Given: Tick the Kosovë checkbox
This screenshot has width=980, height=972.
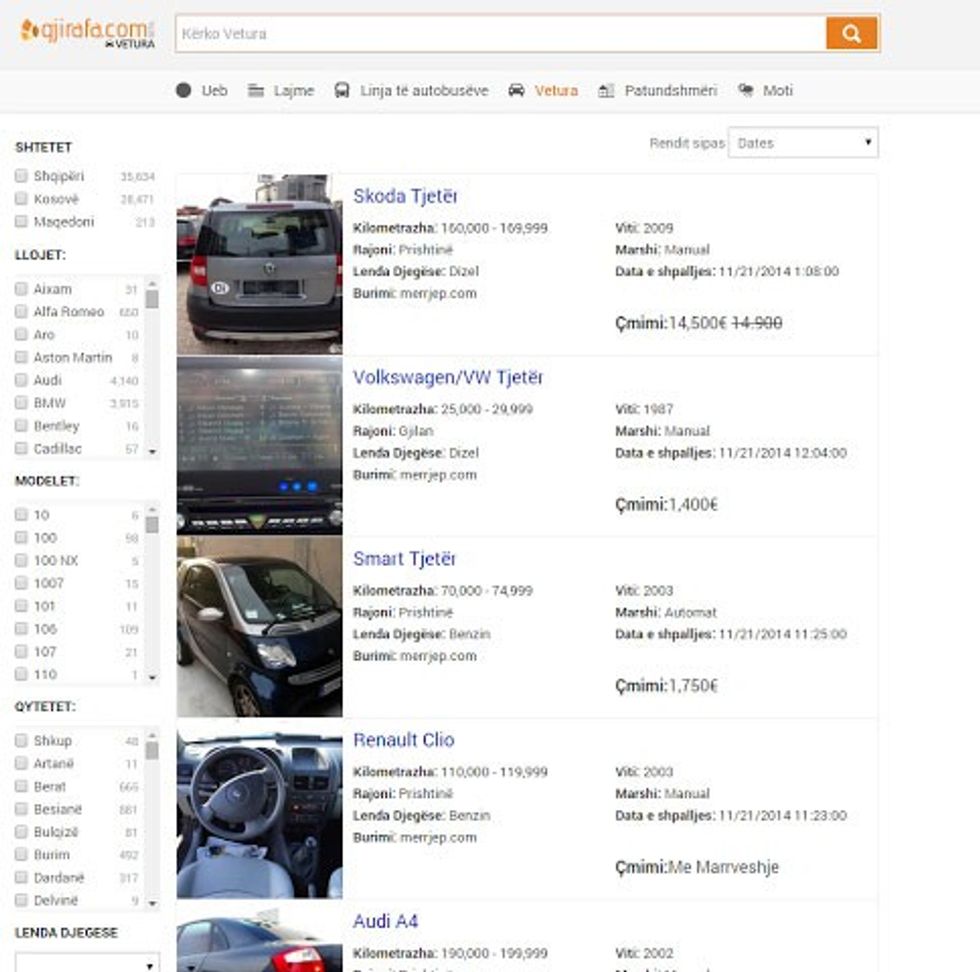Looking at the screenshot, I should tap(21, 199).
